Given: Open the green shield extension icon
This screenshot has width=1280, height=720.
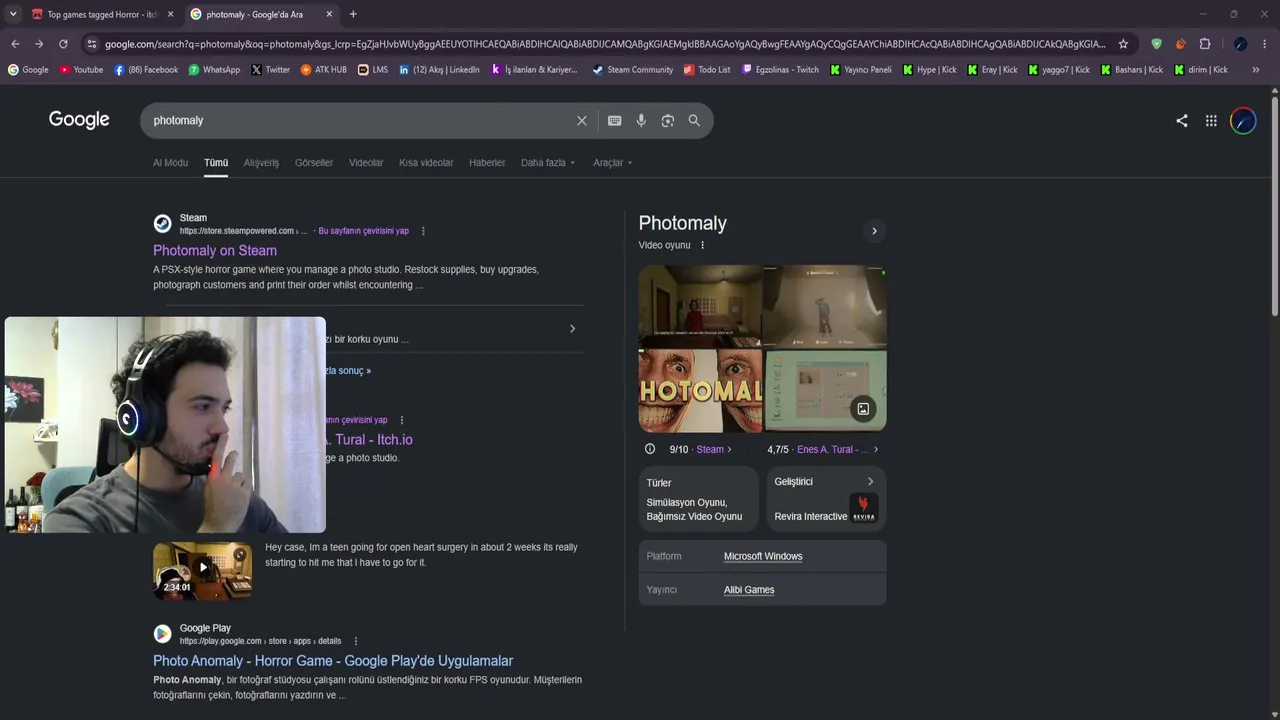Looking at the screenshot, I should click(x=1157, y=44).
